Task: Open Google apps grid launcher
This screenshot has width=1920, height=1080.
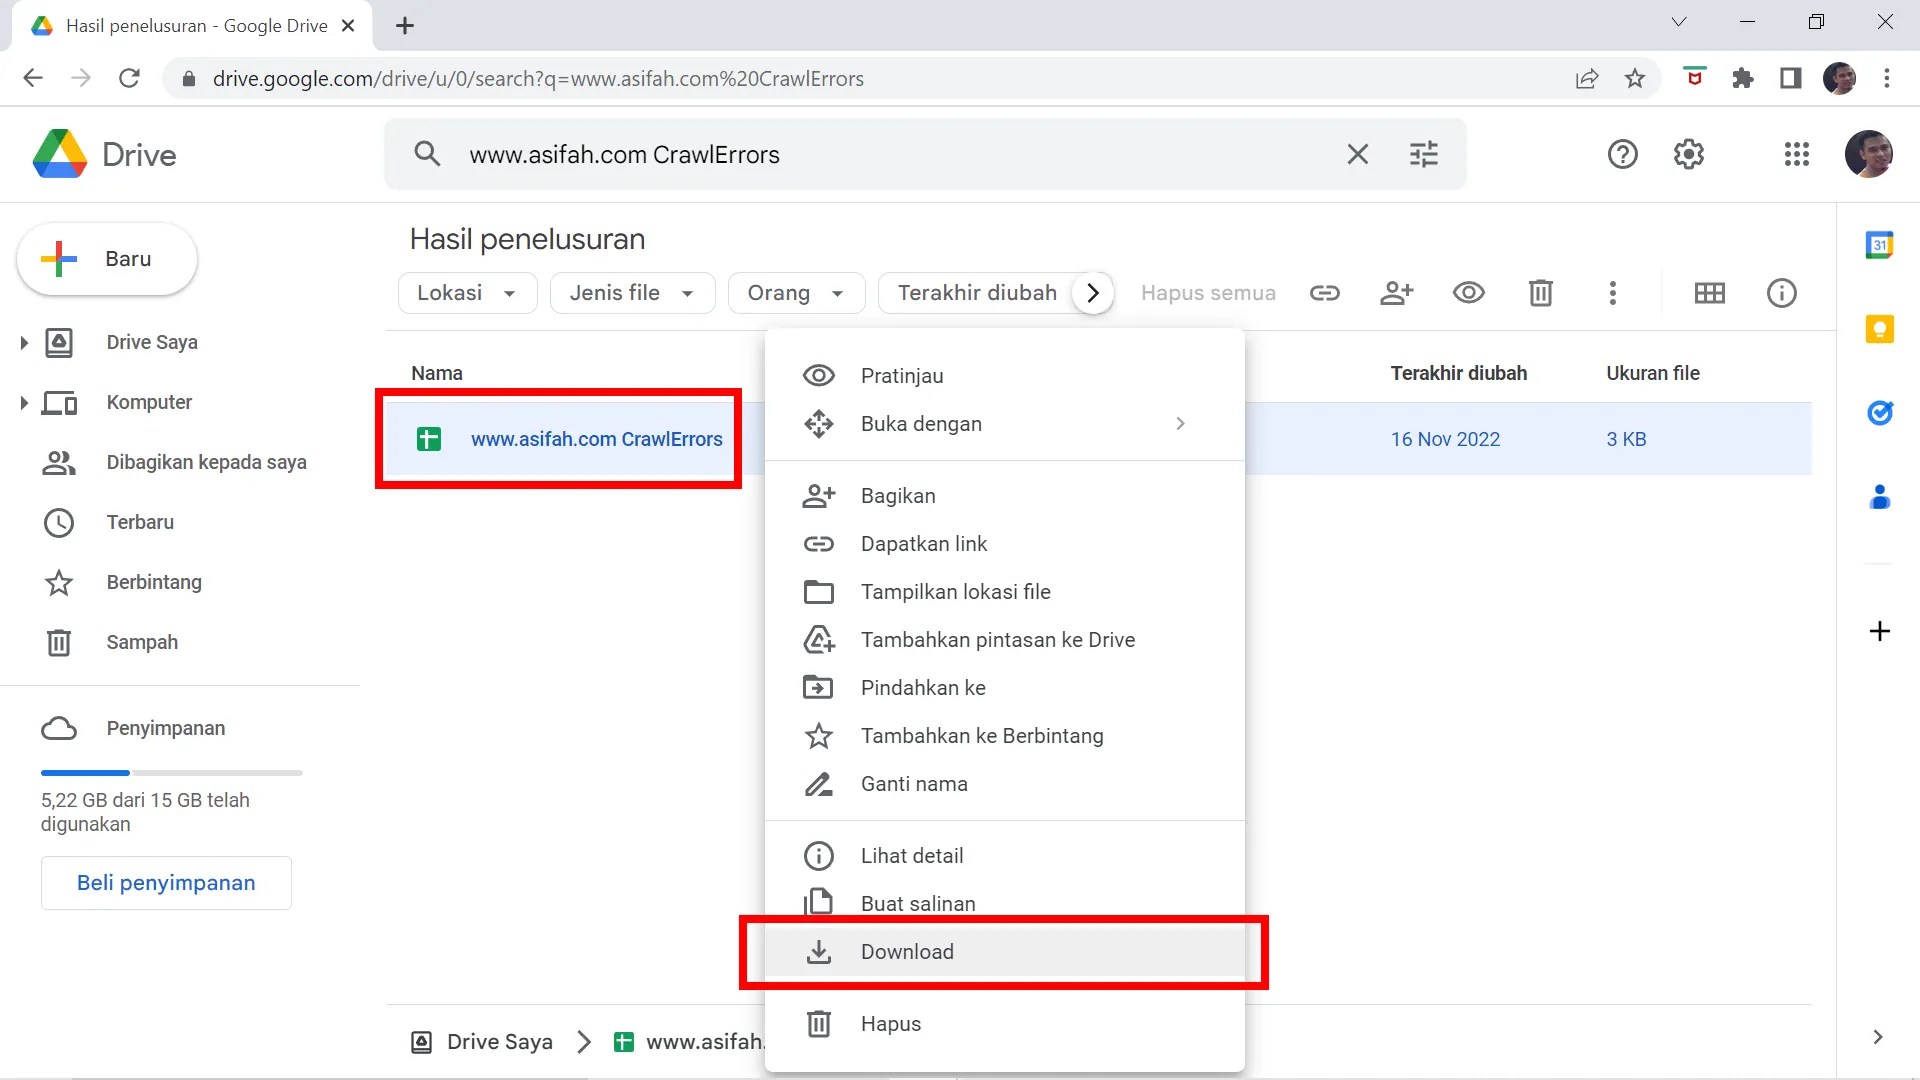Action: tap(1796, 154)
